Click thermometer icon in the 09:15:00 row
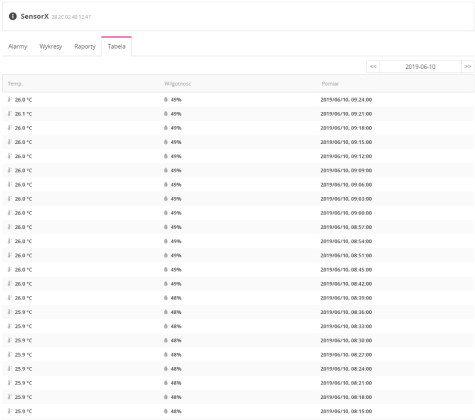The image size is (475, 420). [x=10, y=142]
